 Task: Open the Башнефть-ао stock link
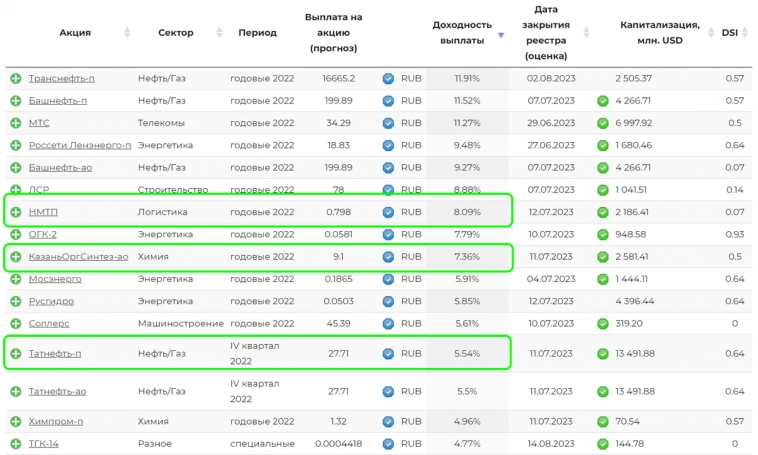click(60, 167)
